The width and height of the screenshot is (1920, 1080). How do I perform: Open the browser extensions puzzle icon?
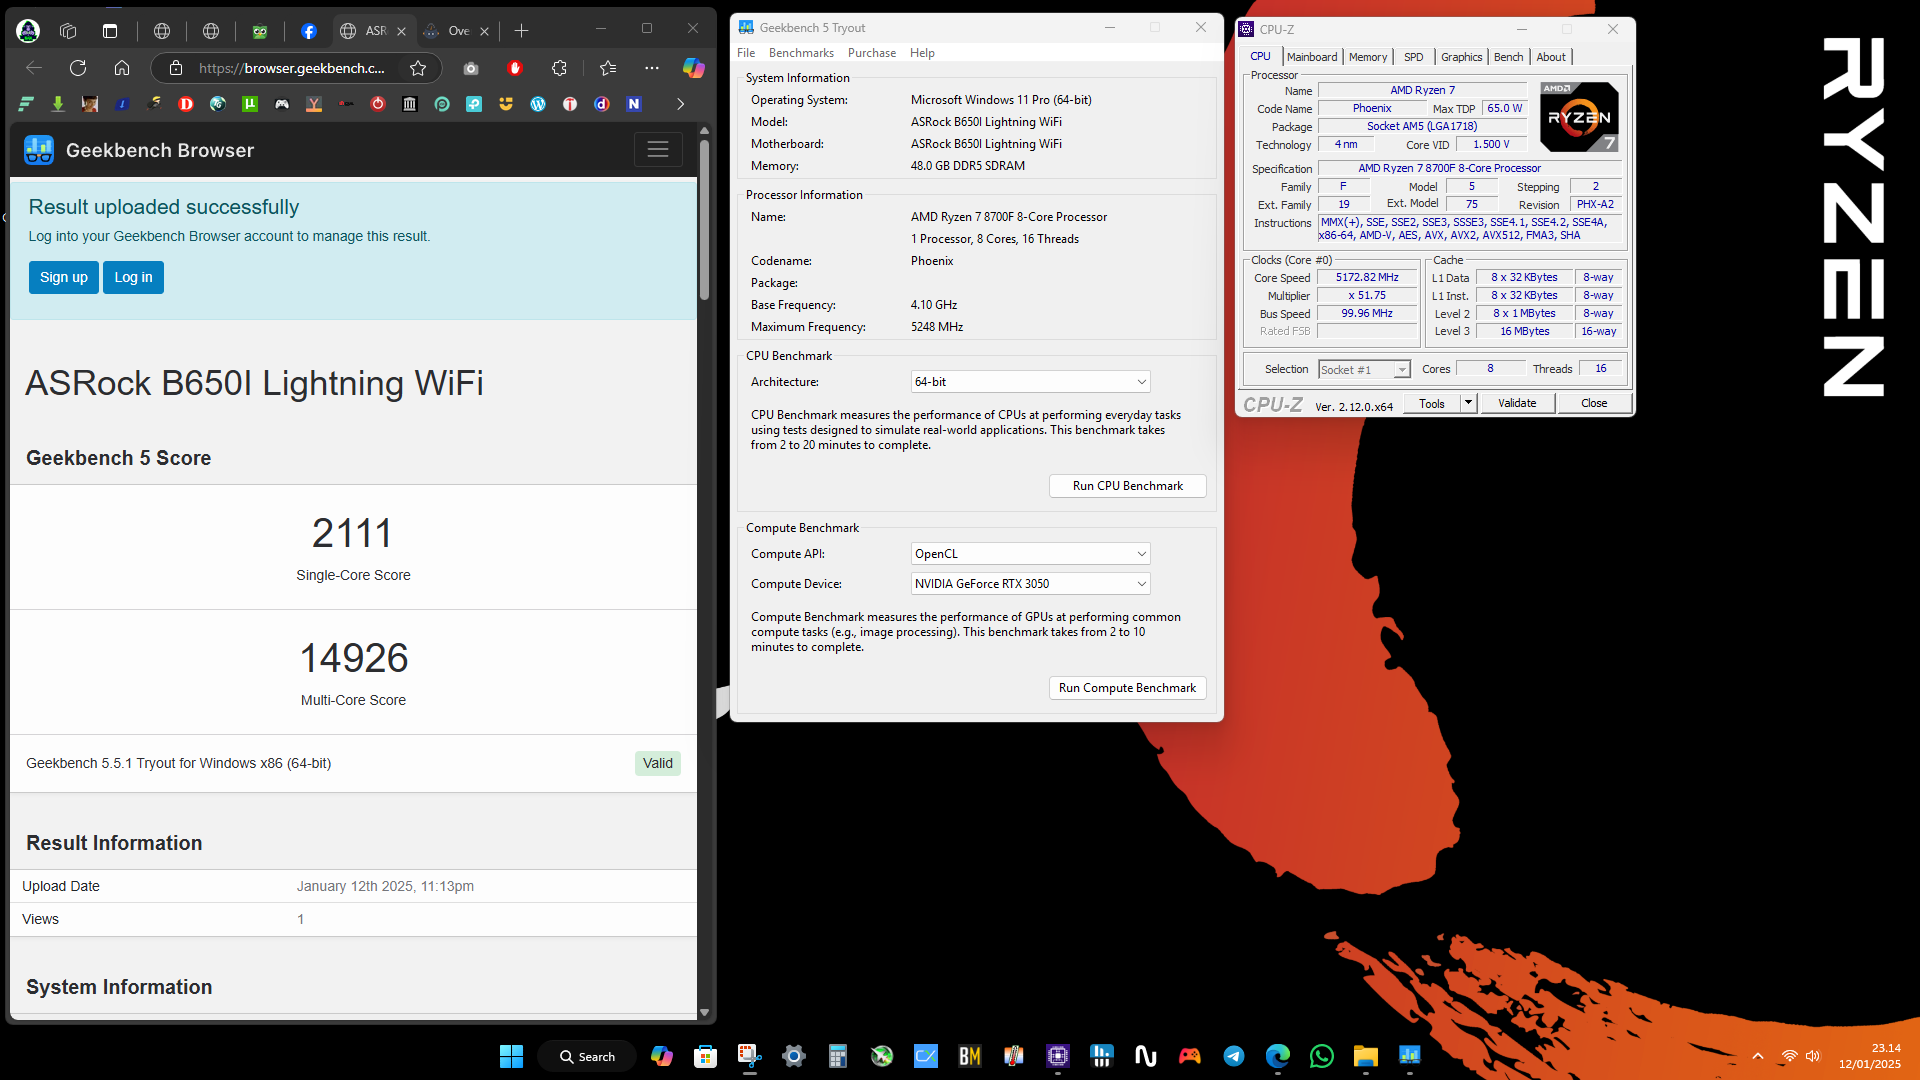tap(559, 68)
